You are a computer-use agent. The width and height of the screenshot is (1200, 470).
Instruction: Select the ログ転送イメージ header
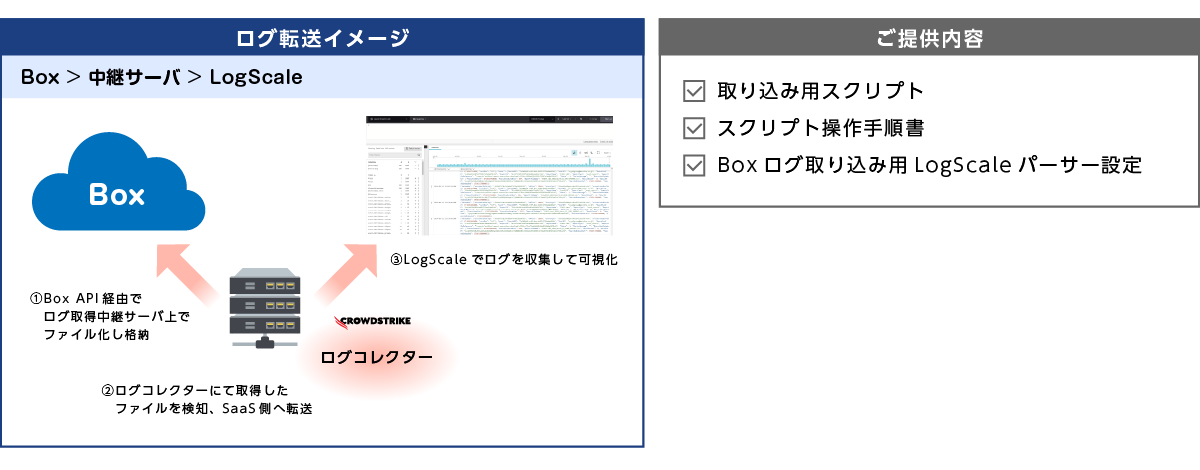(x=322, y=38)
